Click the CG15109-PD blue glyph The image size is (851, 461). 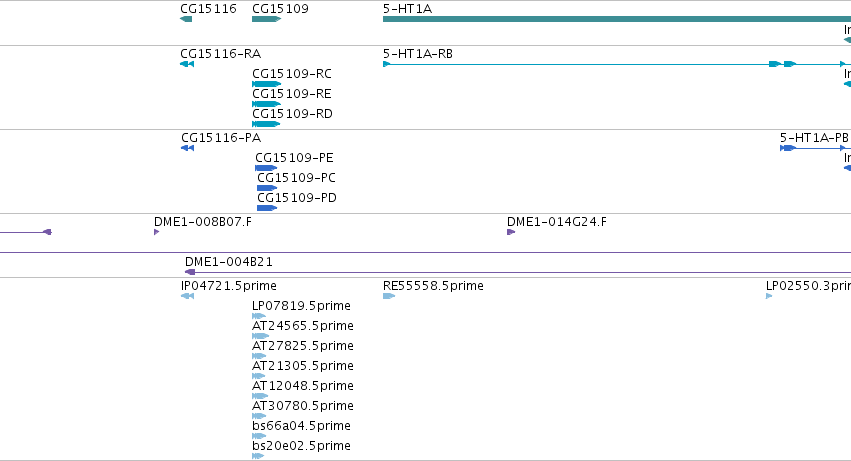coord(267,209)
